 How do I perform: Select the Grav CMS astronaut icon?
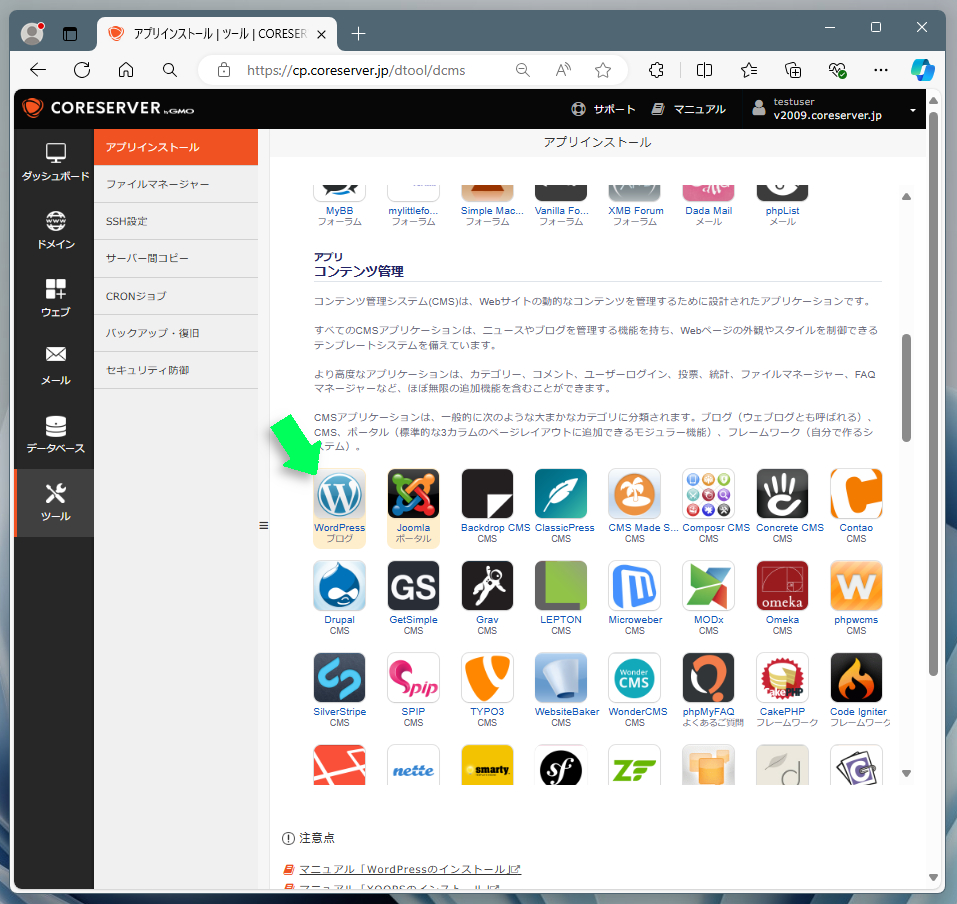487,586
